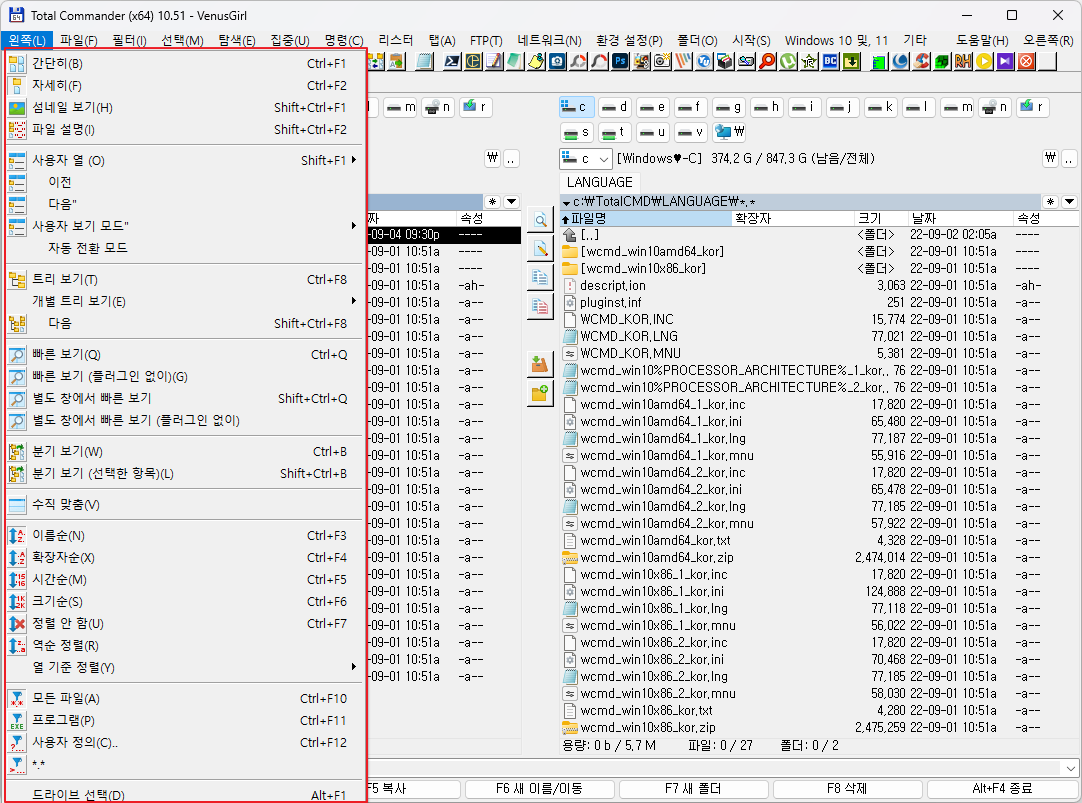This screenshot has width=1082, height=803.
Task: Open the 파일(F) menu
Action: point(79,40)
